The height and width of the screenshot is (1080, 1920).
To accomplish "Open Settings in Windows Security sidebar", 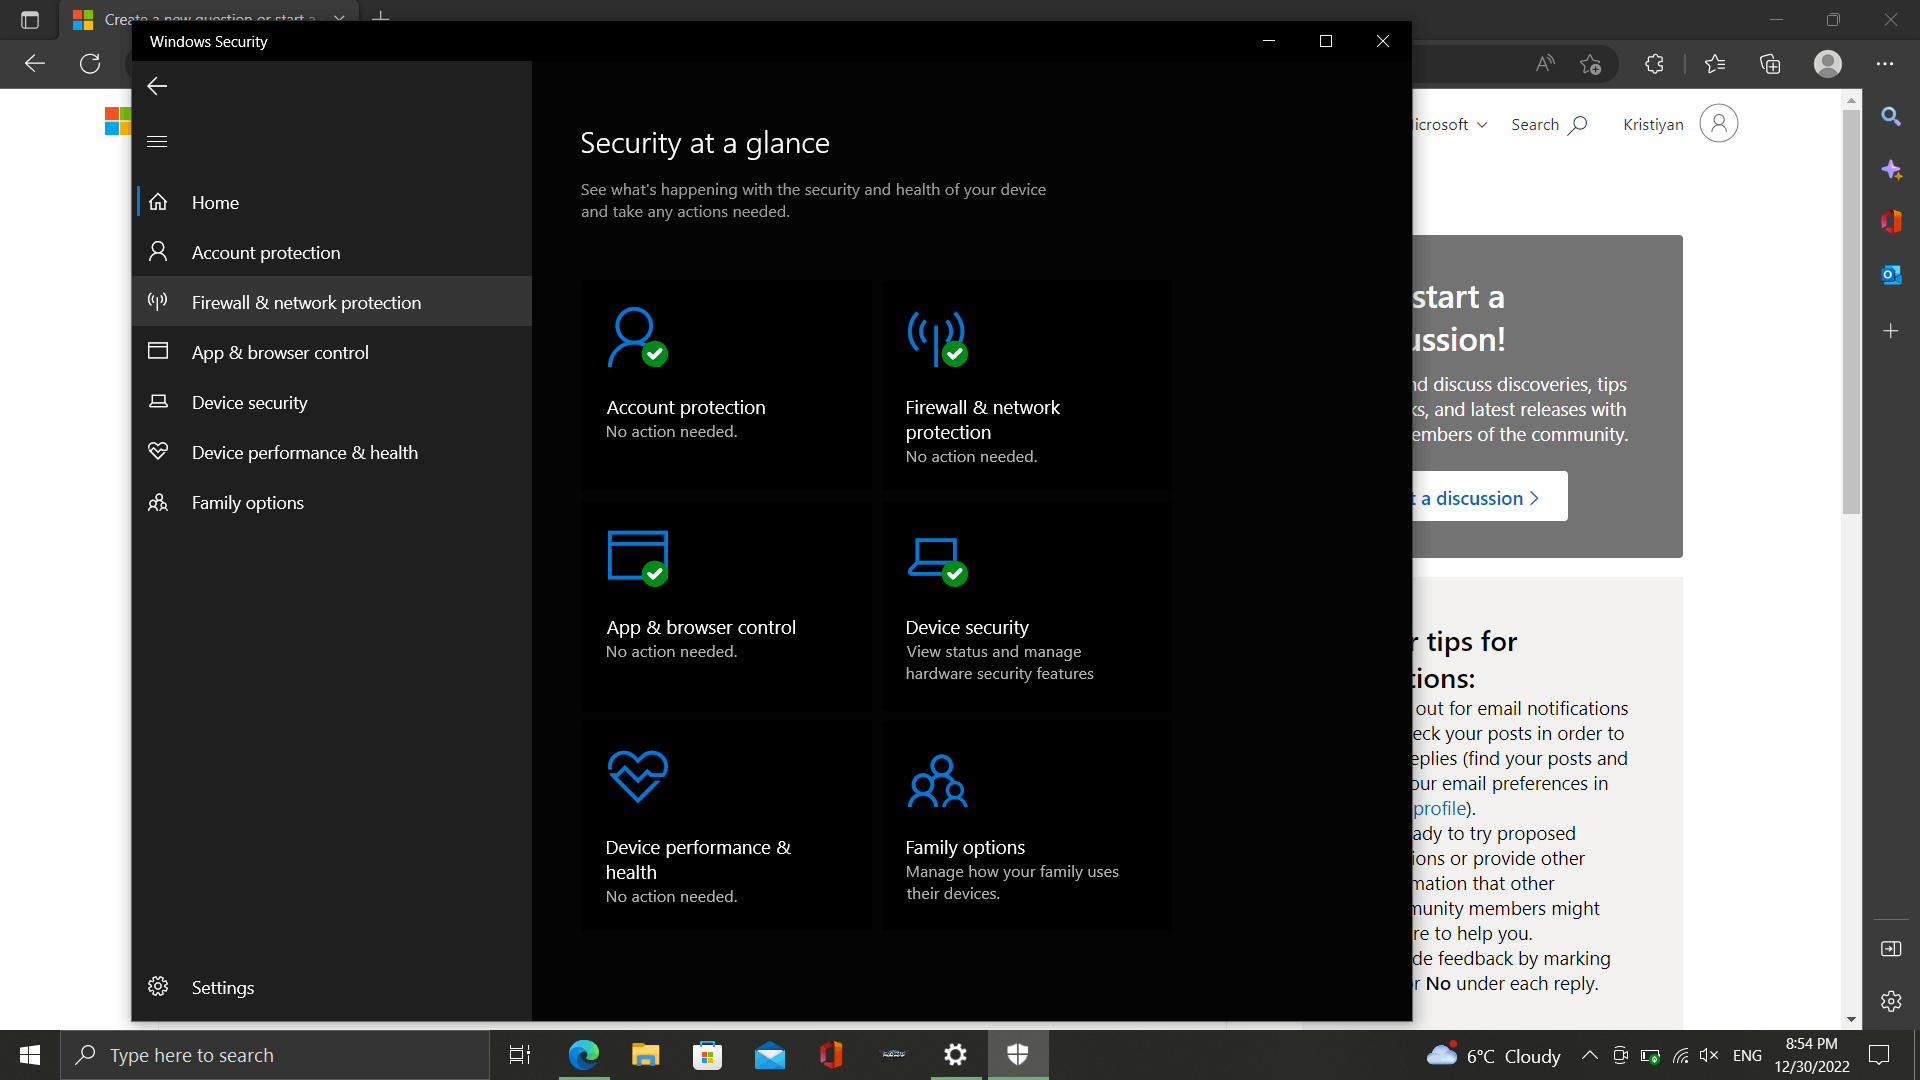I will [332, 987].
